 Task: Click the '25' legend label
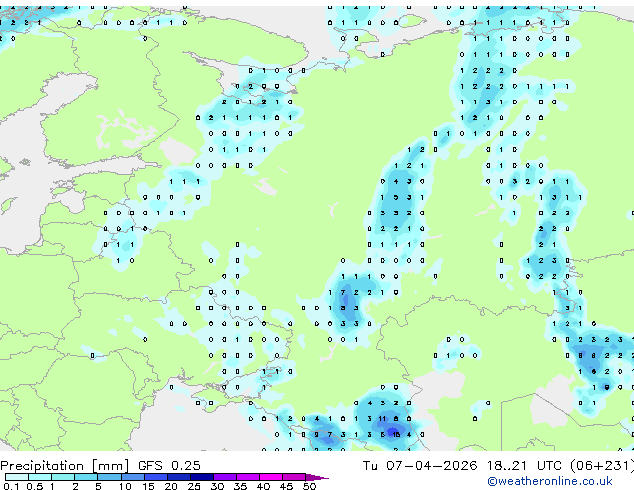click(x=194, y=486)
